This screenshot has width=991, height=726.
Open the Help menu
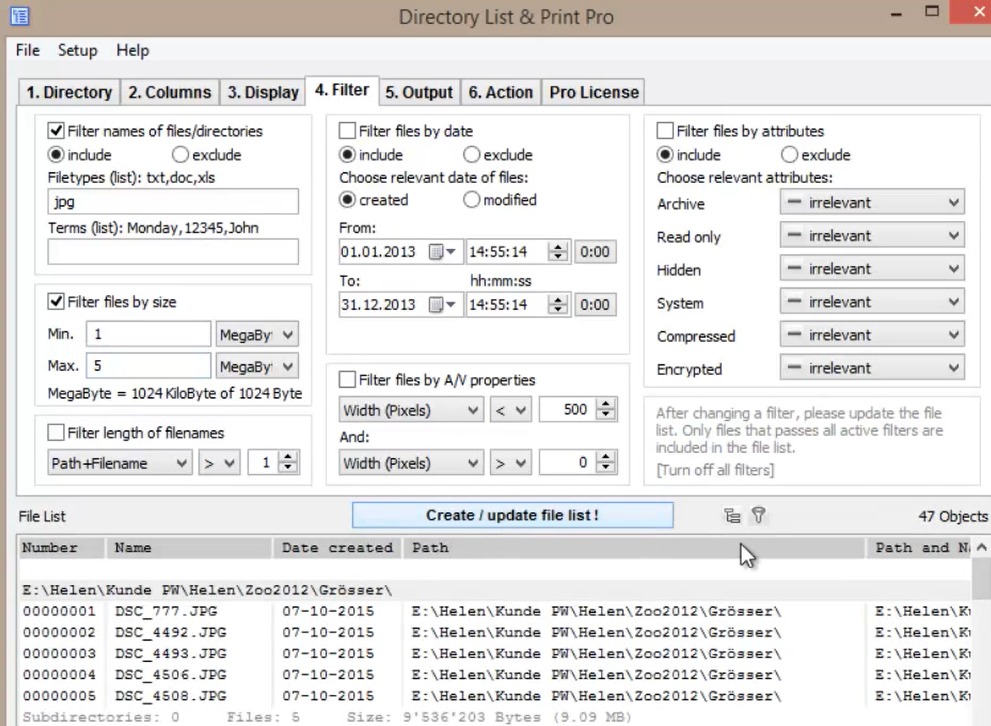[132, 50]
